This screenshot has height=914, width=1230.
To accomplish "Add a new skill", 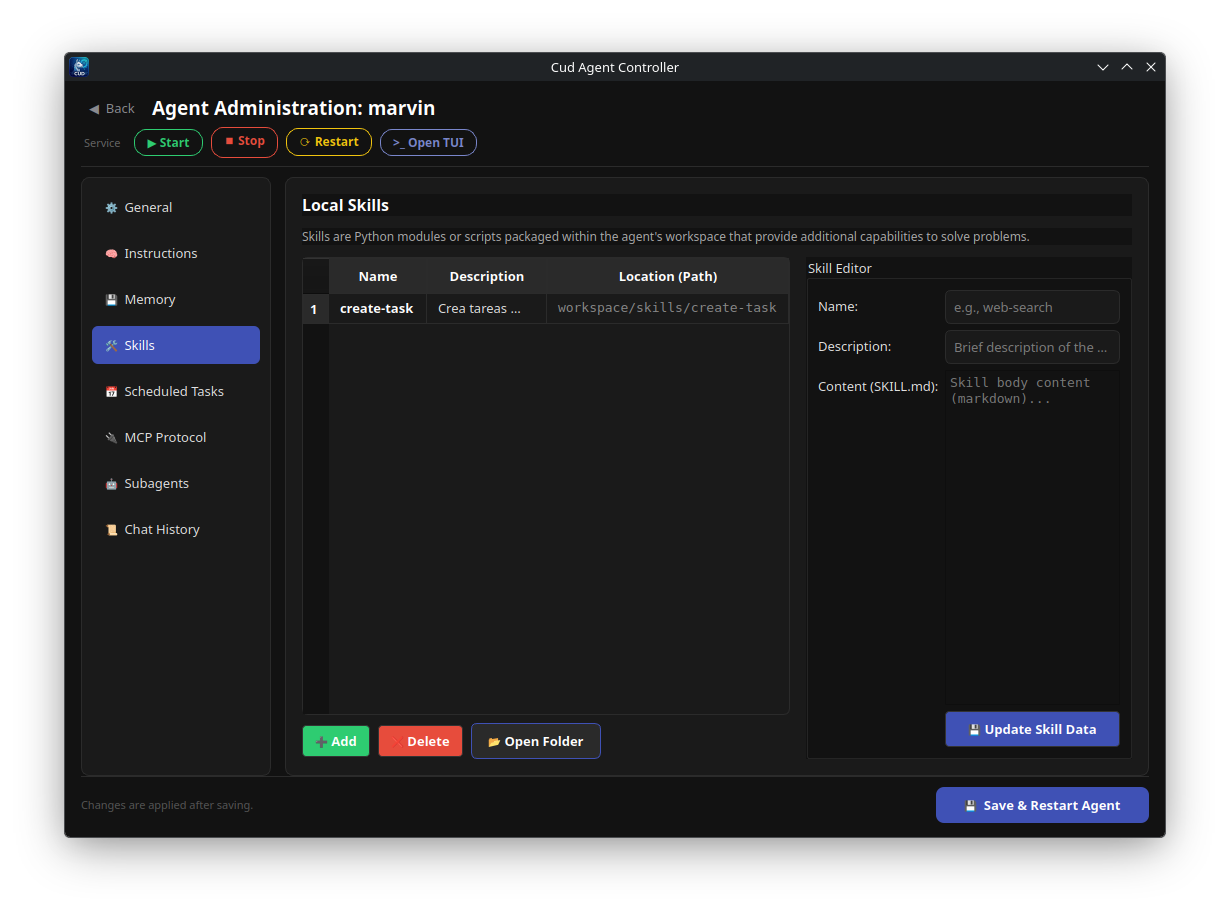I will coord(336,741).
